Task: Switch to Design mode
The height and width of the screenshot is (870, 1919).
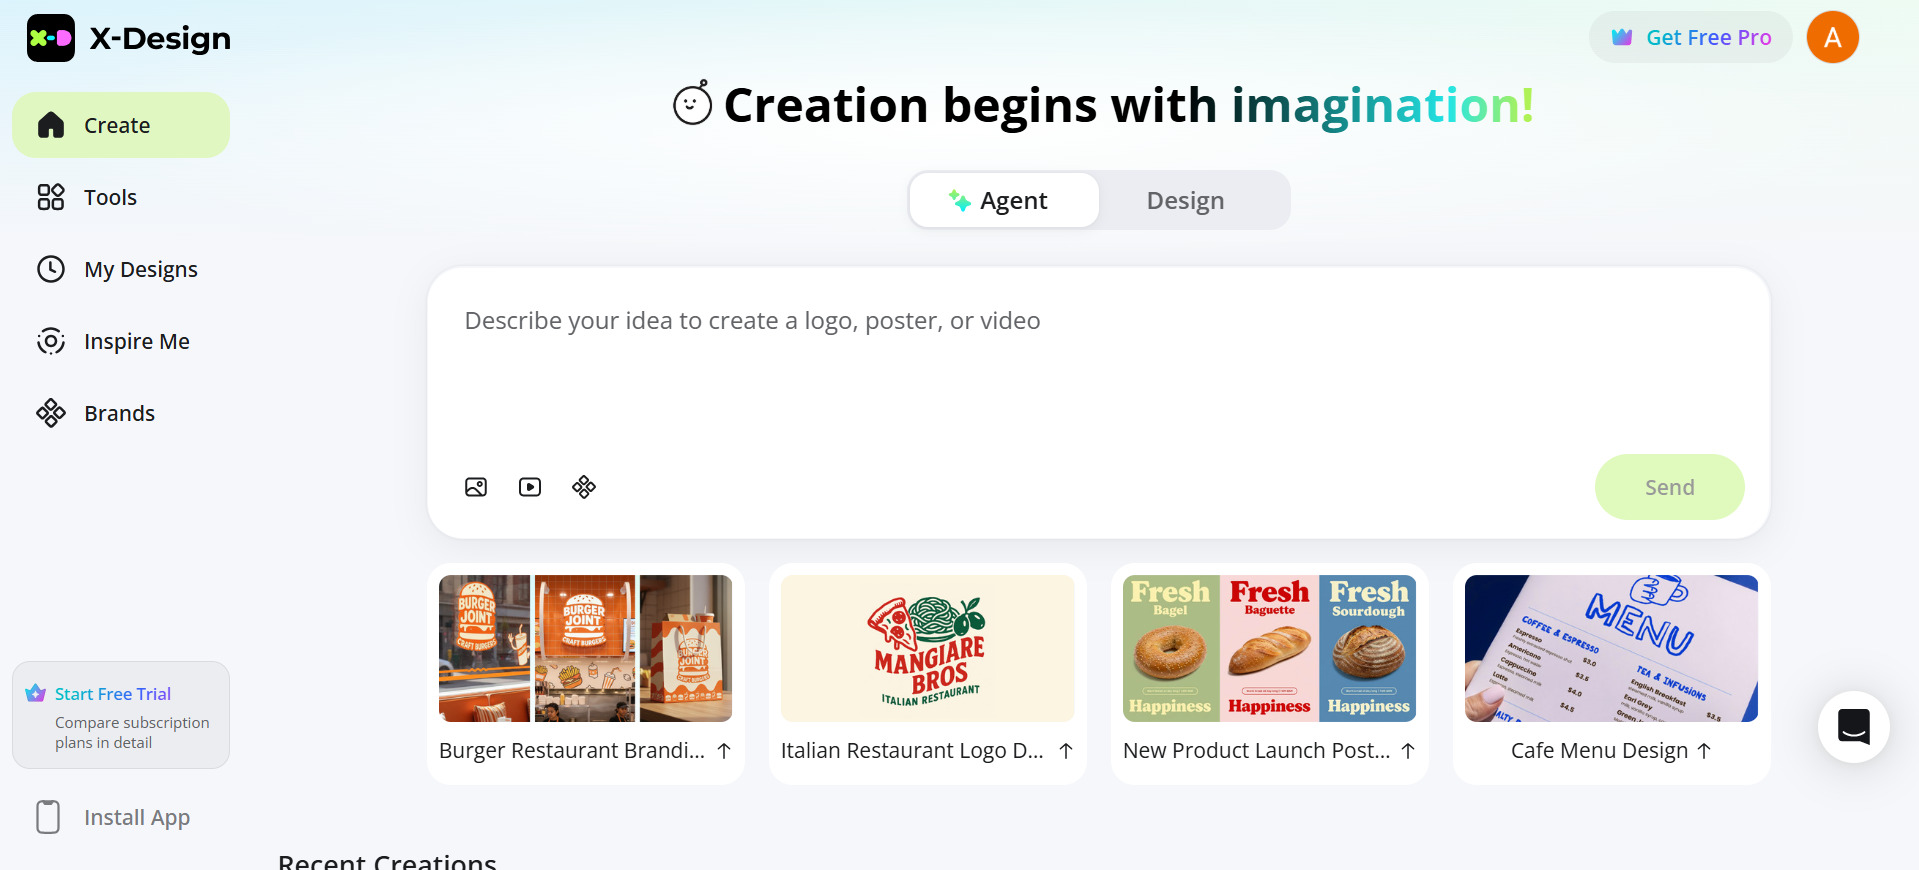Action: click(x=1185, y=201)
